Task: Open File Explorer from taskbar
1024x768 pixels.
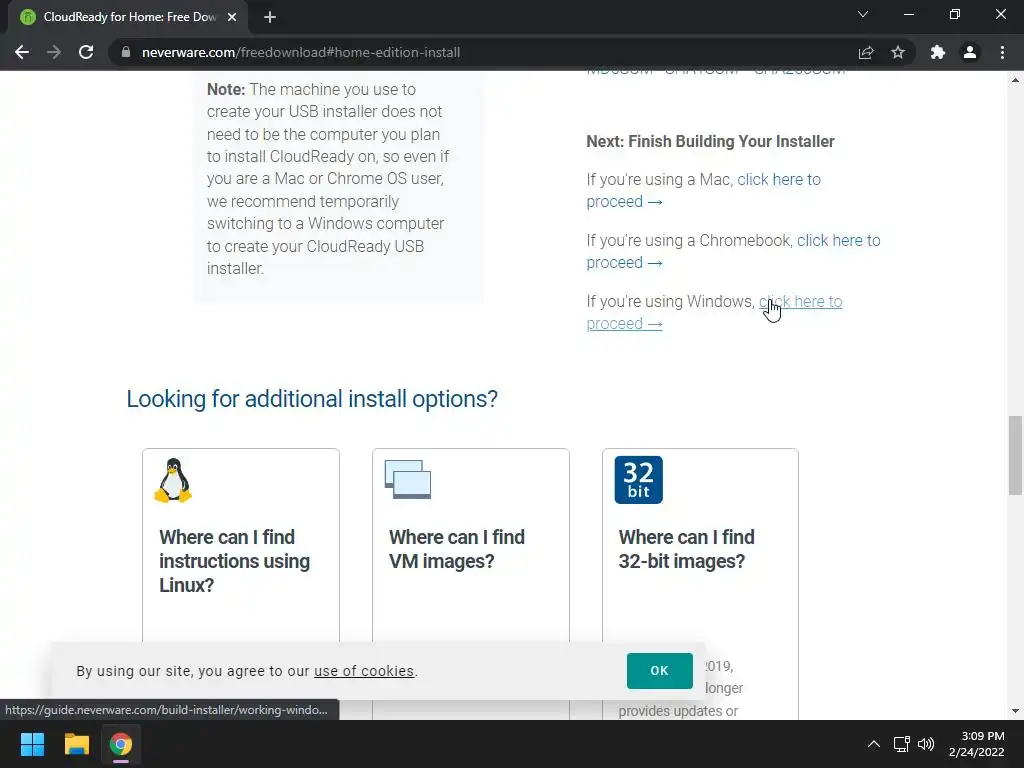Action: click(x=76, y=744)
